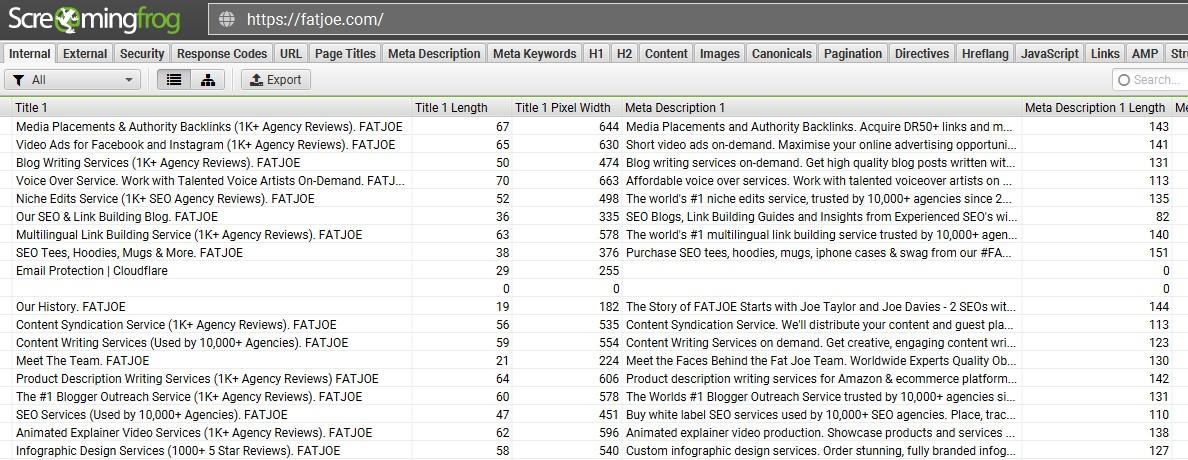Open the Directives tab
This screenshot has width=1188, height=460.
pos(922,53)
